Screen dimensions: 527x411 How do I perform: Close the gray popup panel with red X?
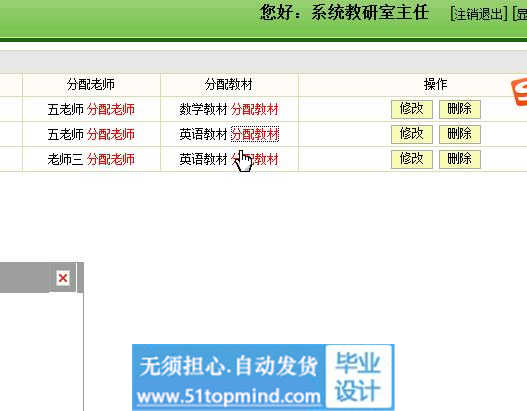(63, 278)
